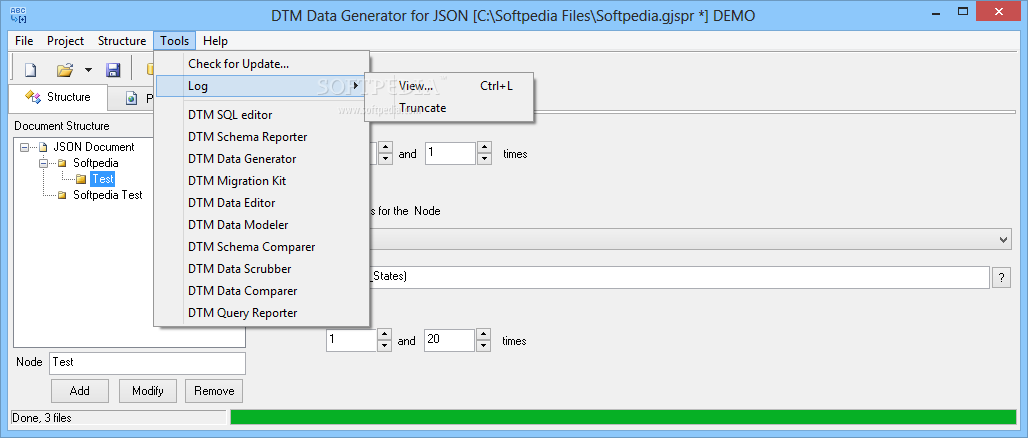Decrease the upper times value of 1
Viewport: 1028px width, 438px height.
click(484, 159)
